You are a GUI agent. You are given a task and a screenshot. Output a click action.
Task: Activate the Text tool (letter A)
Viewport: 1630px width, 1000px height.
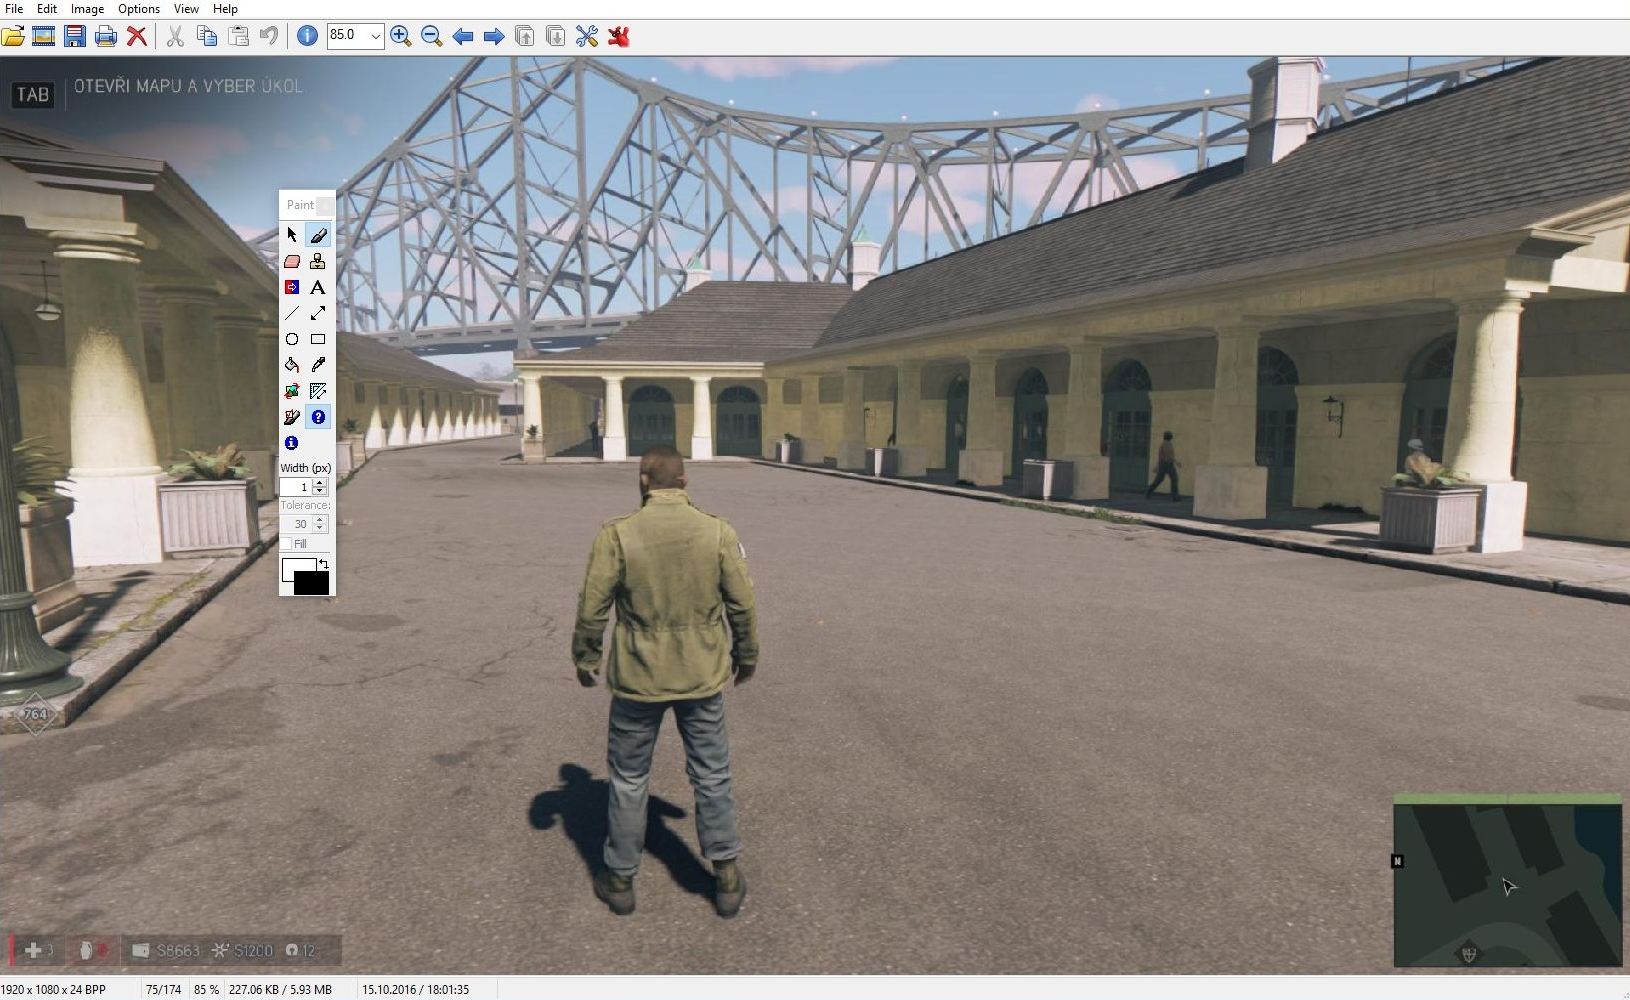[318, 287]
